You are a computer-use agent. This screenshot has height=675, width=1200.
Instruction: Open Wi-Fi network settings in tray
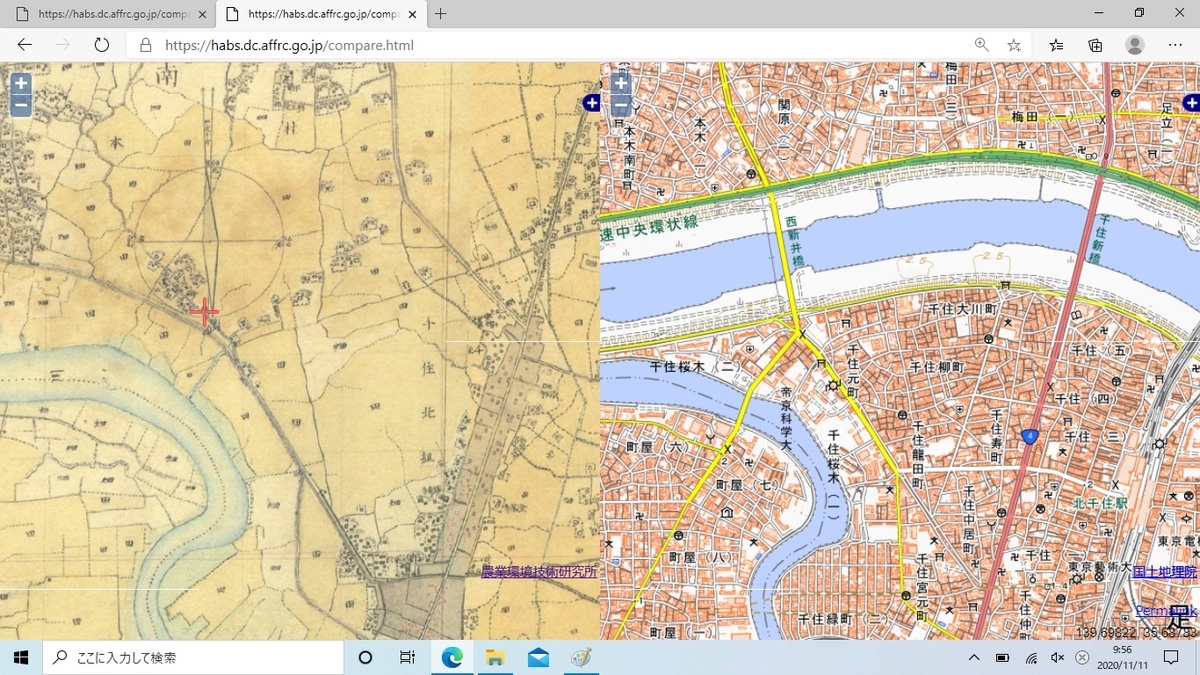click(1031, 657)
